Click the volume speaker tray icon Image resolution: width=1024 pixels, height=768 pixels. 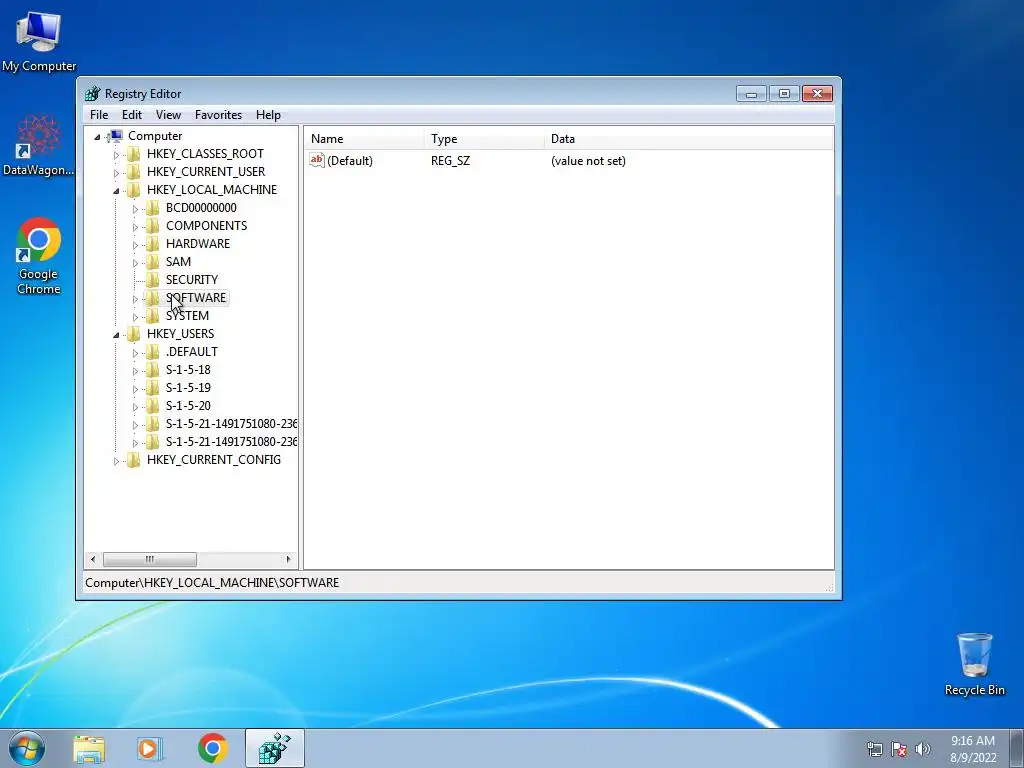click(923, 749)
